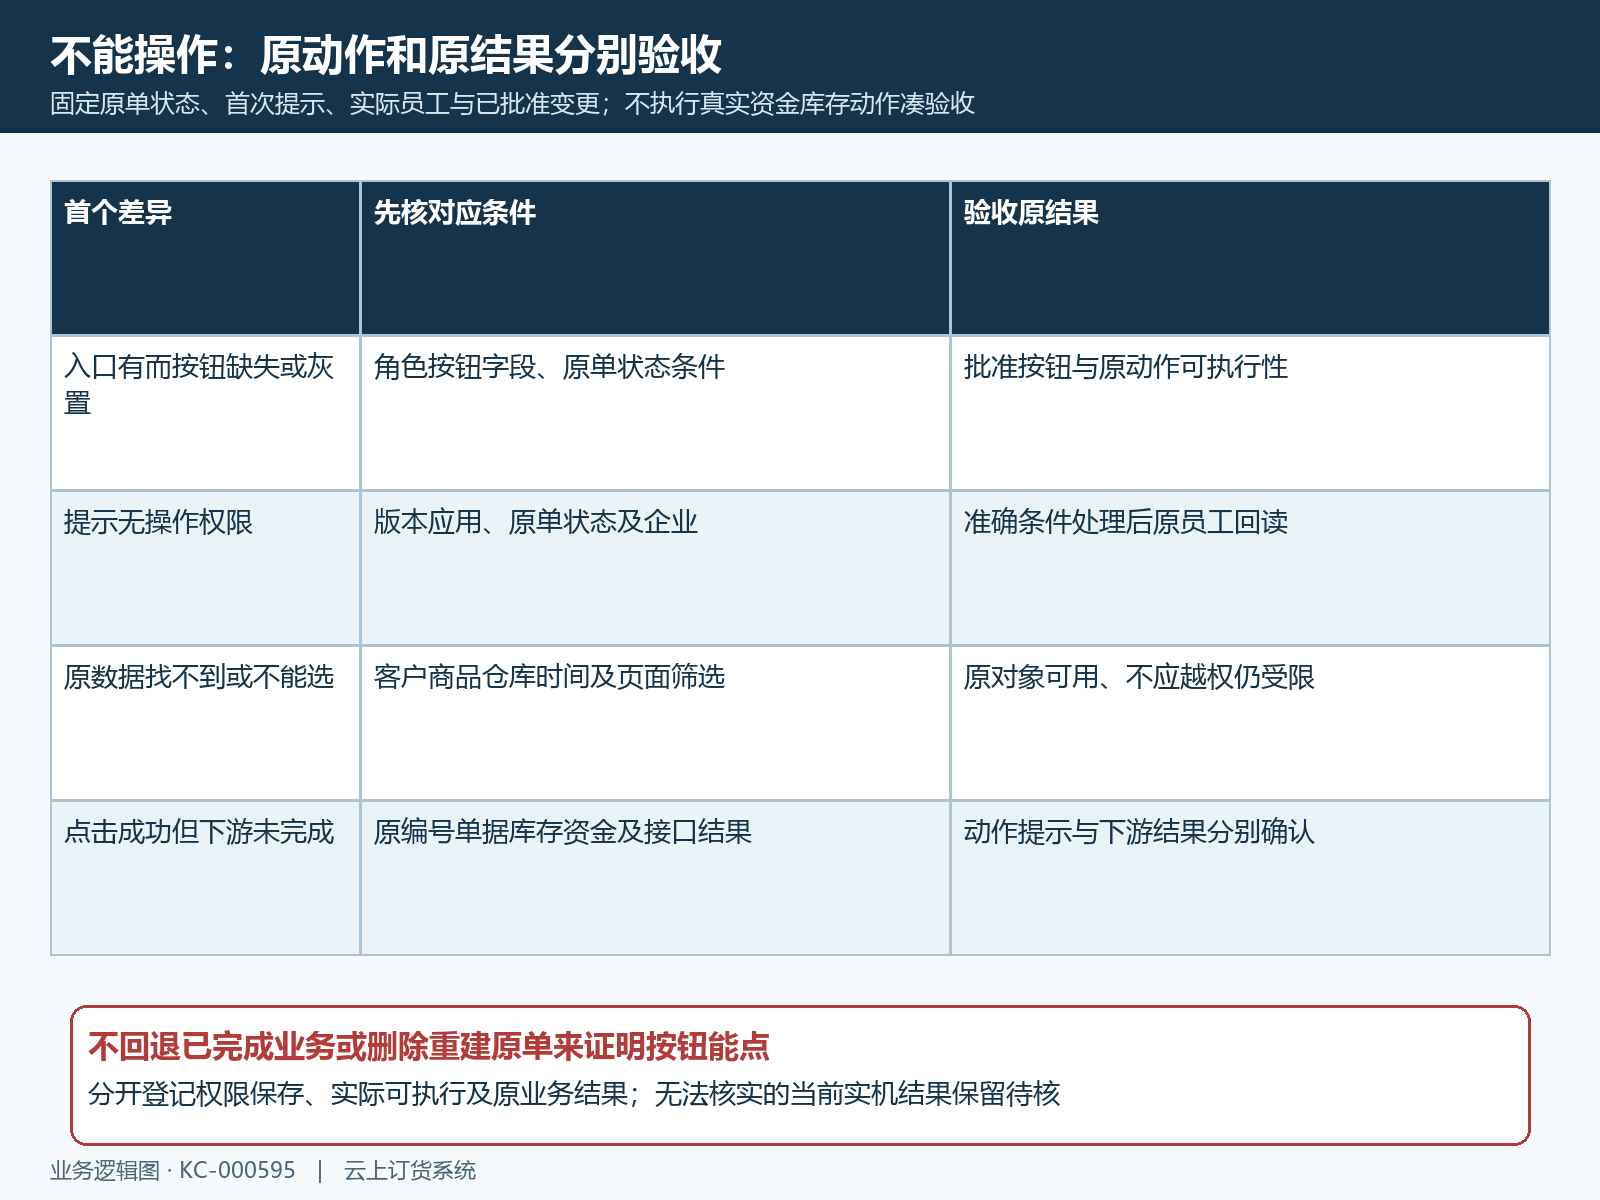Click the footer text 业务逻辑图 · KC-000595
This screenshot has width=1600, height=1200.
173,1171
